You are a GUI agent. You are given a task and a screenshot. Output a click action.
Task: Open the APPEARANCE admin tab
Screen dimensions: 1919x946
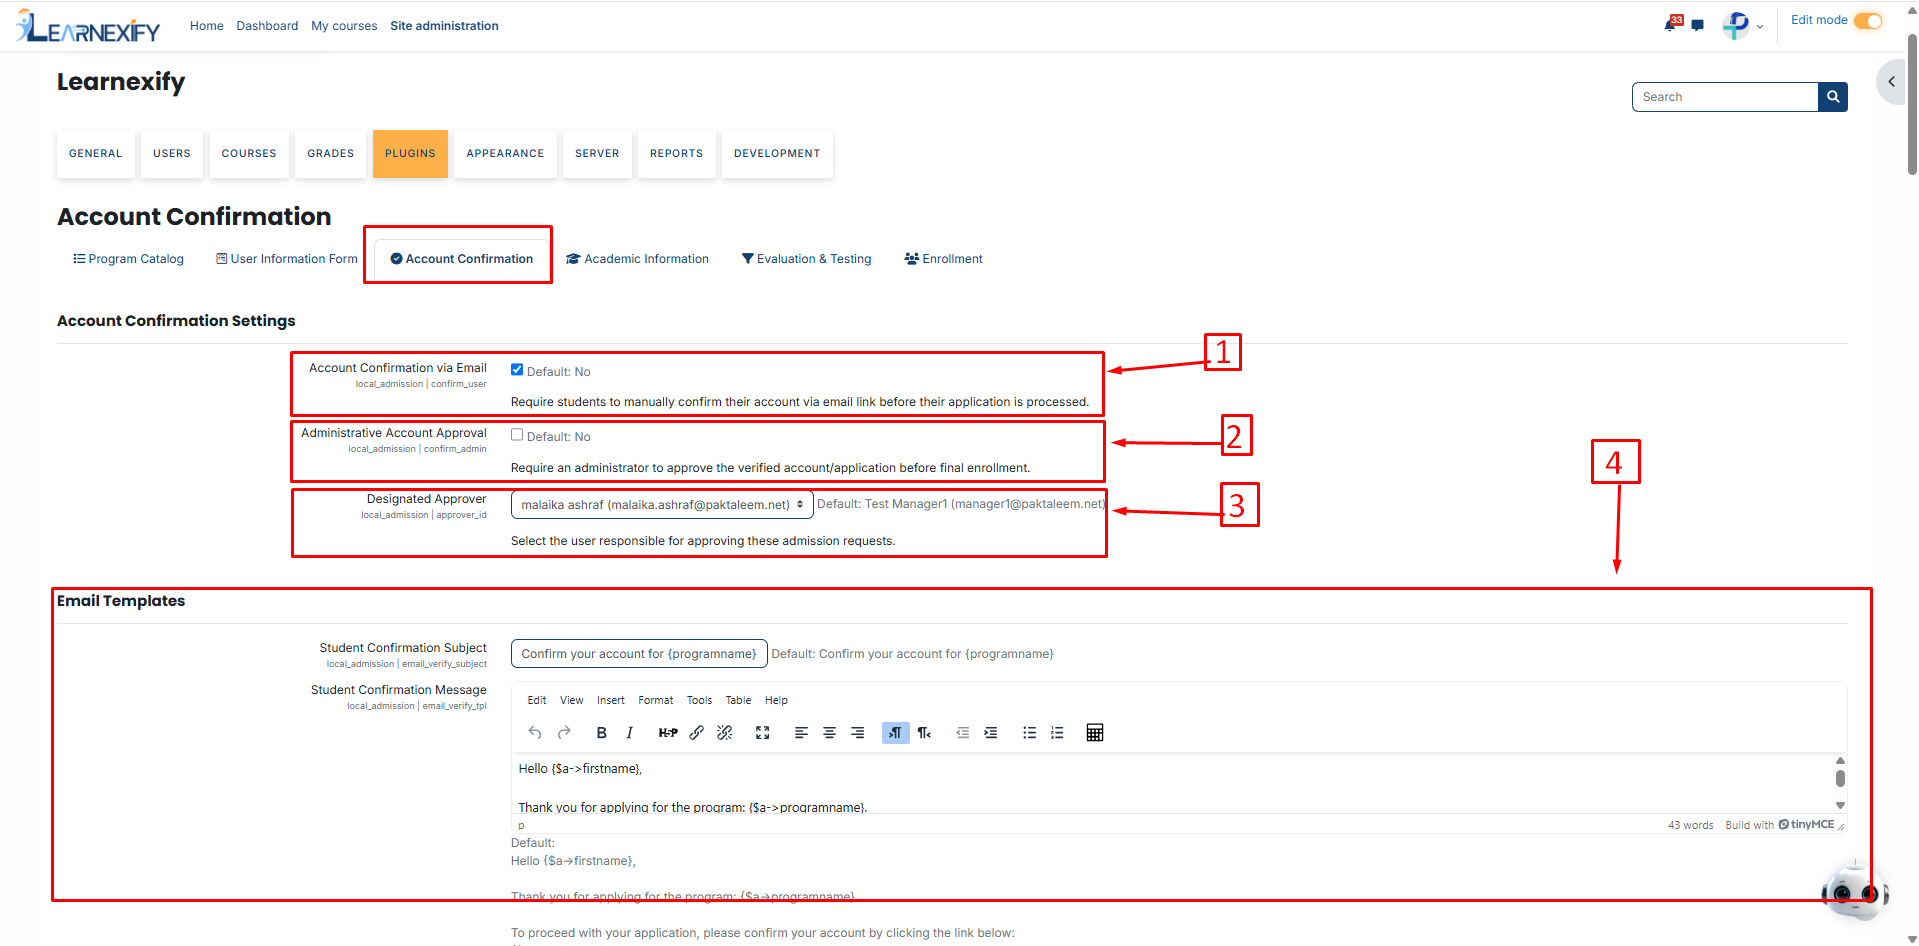pos(505,154)
